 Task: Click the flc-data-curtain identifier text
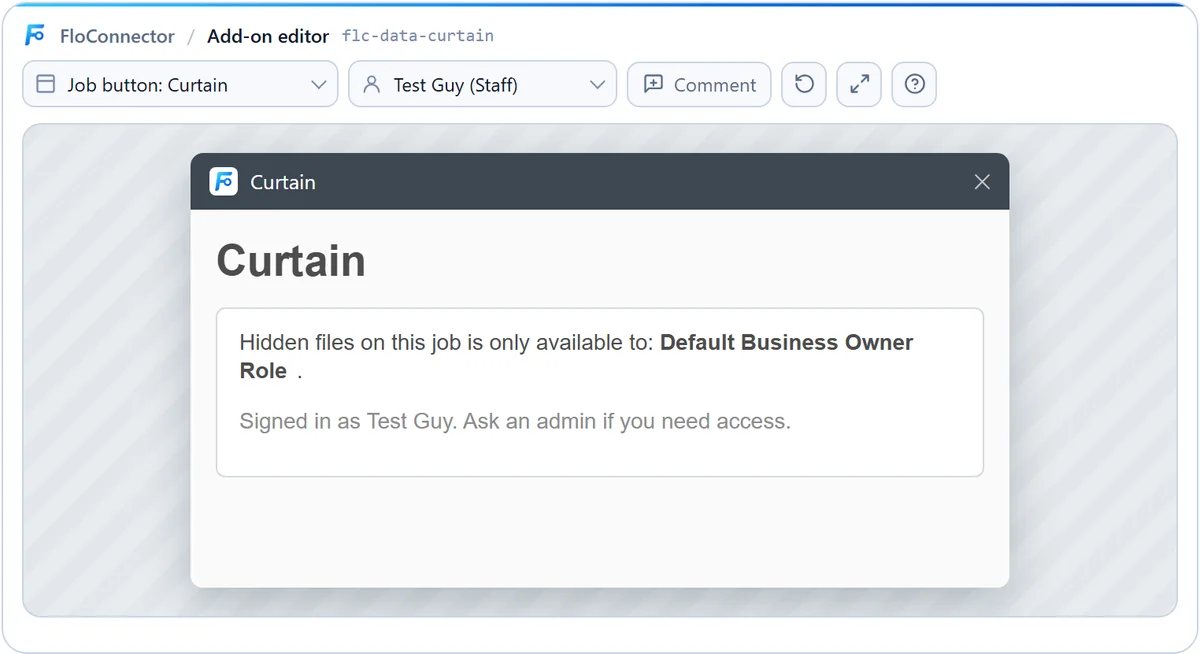(418, 36)
